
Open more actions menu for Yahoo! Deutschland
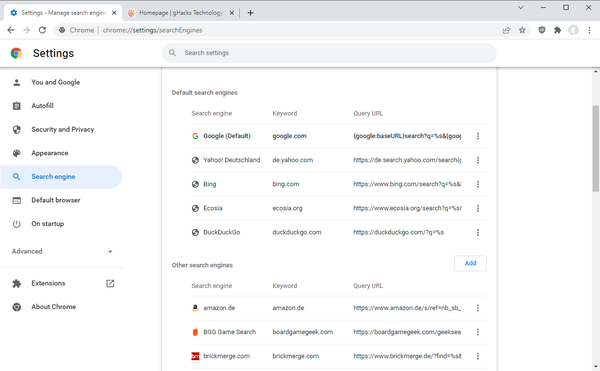tap(478, 160)
